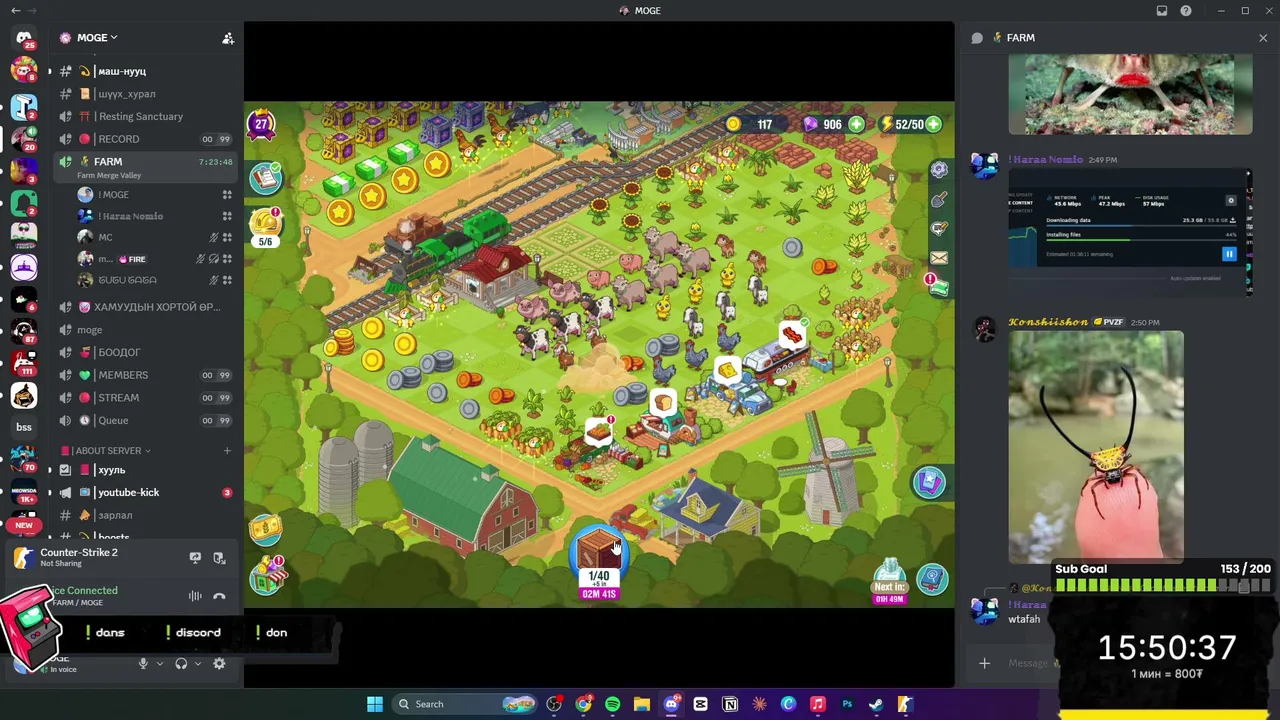
Task: Open the bss server in server list
Action: point(24,427)
